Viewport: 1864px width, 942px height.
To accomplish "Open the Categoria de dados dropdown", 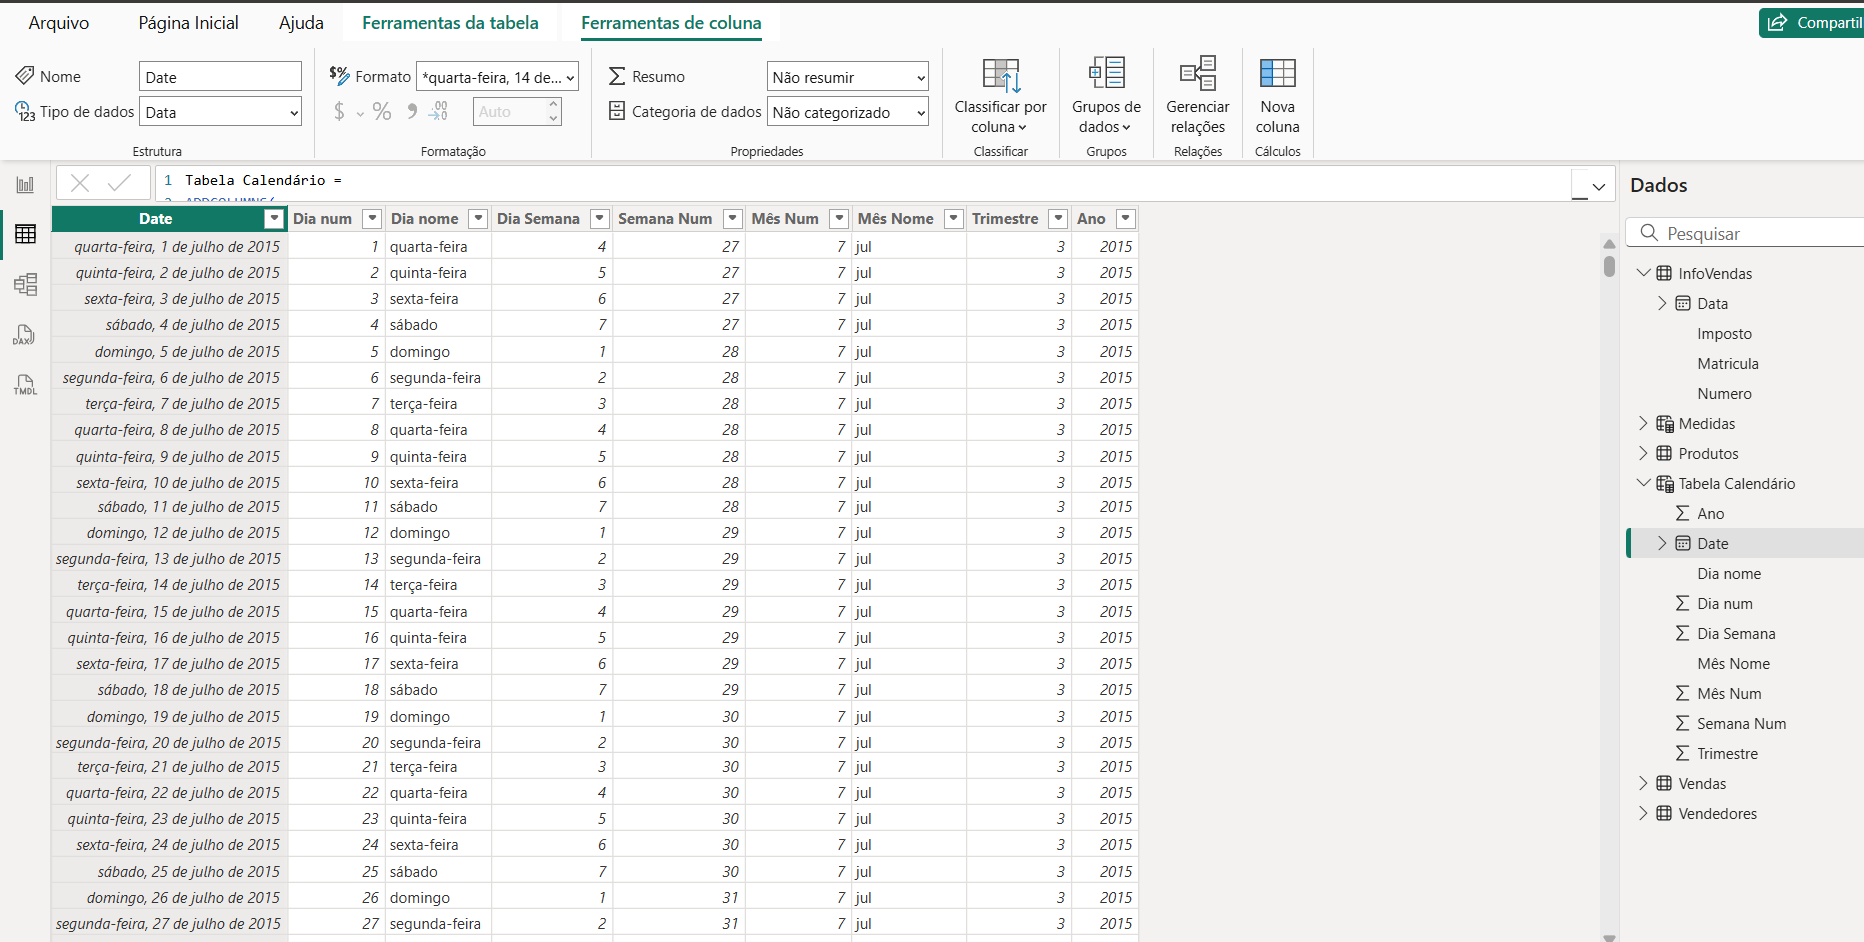I will 848,112.
